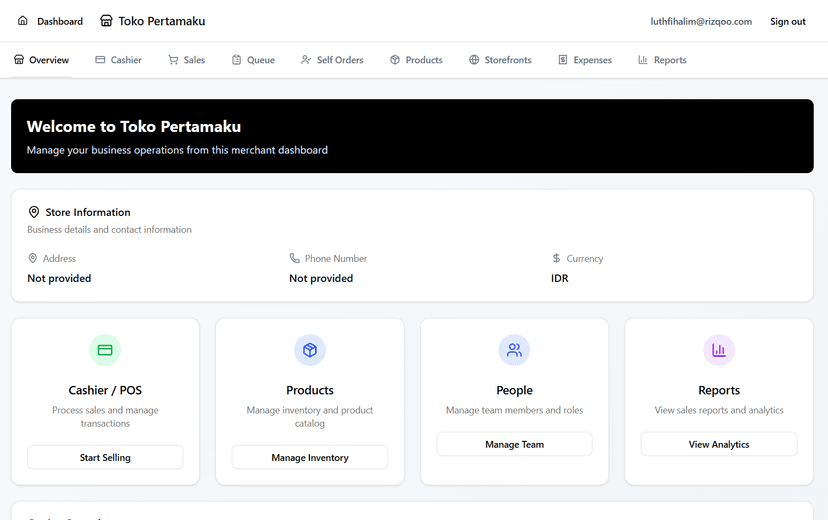Click the Address pin icon
The height and width of the screenshot is (520, 828).
point(33,258)
